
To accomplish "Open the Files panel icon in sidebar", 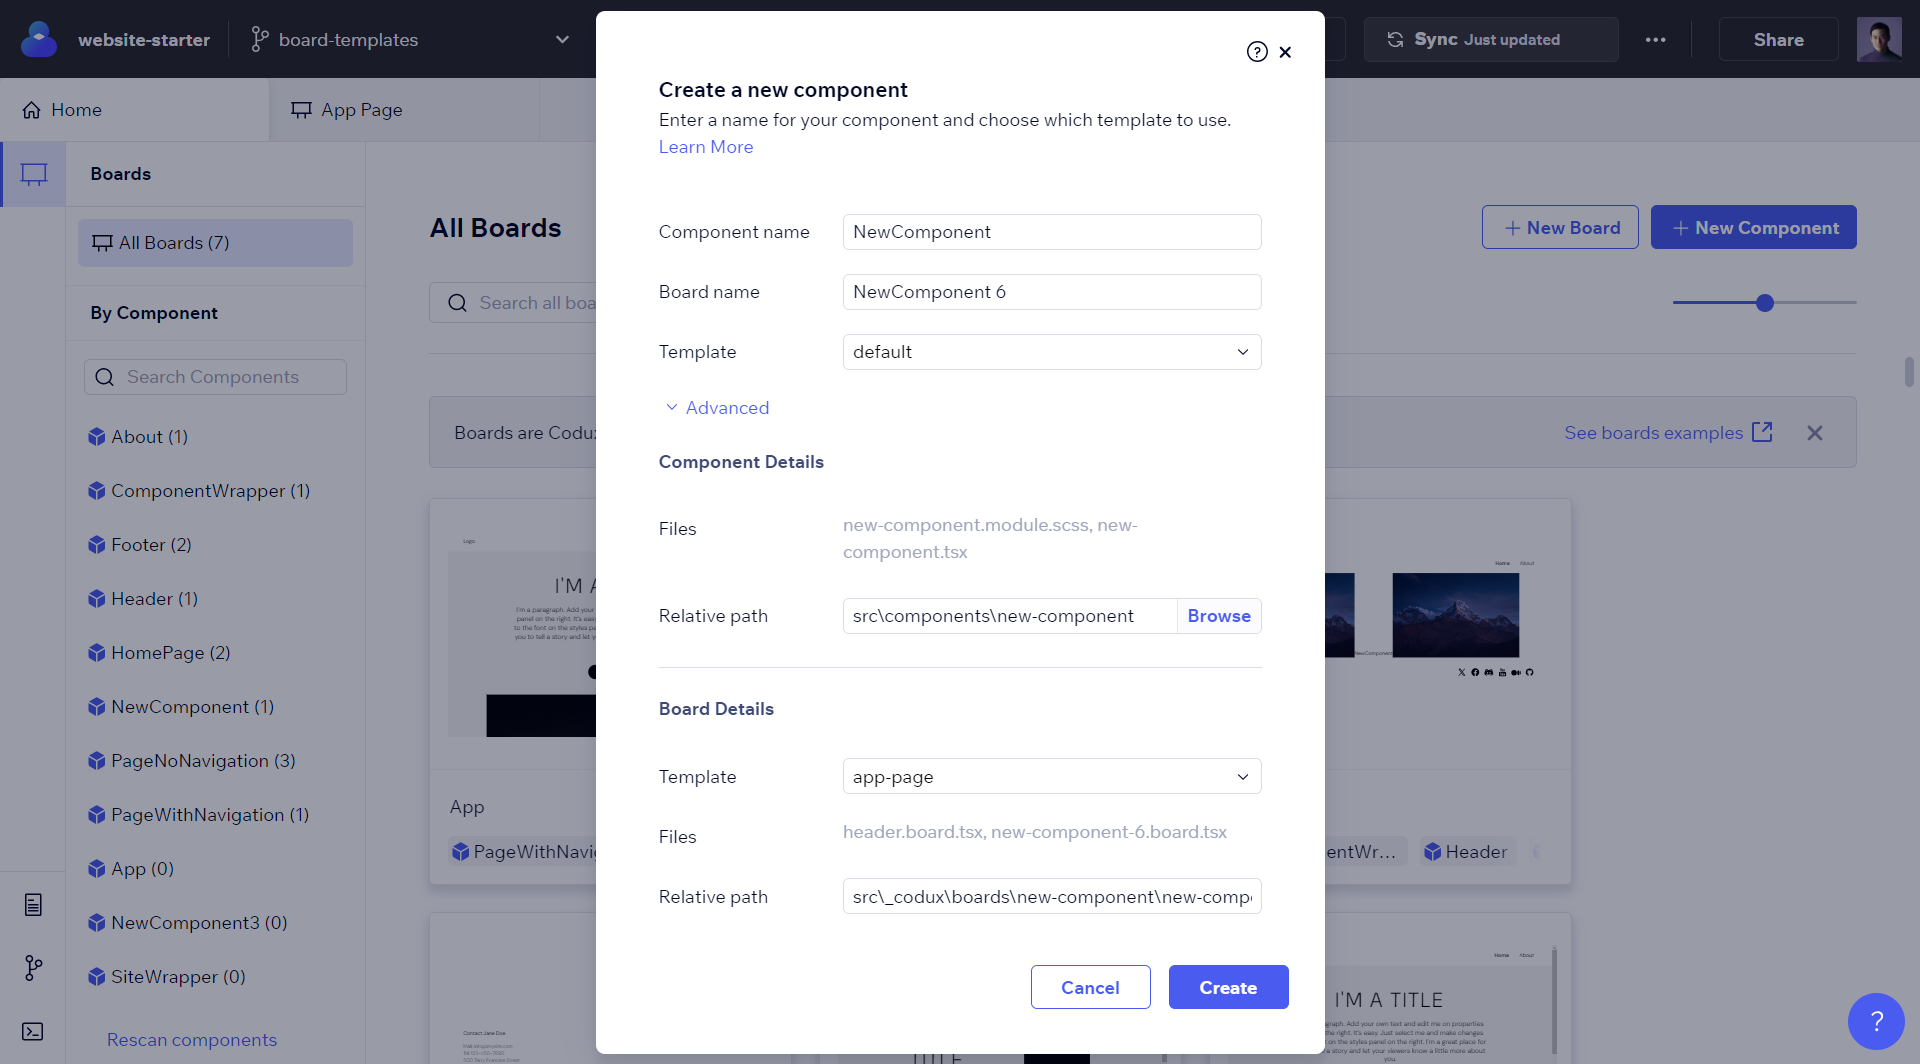I will coord(33,904).
